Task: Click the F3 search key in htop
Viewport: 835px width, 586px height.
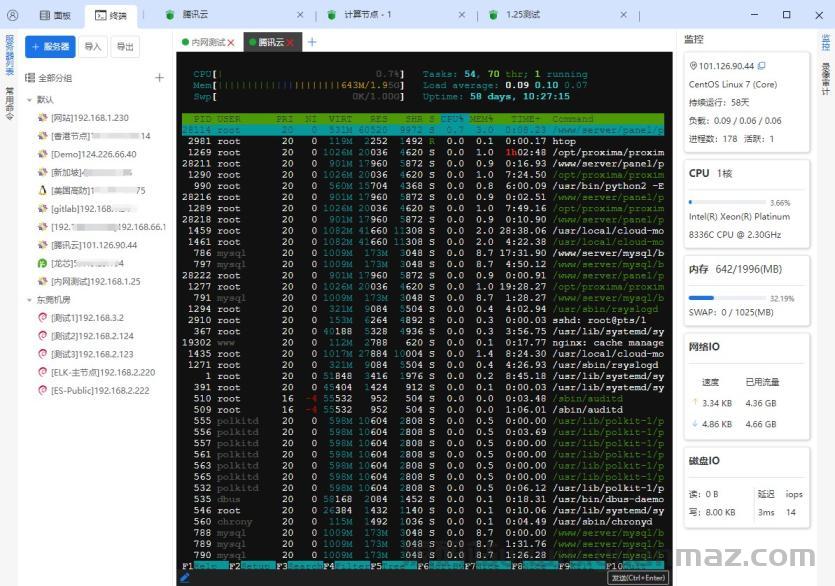Action: (300, 566)
